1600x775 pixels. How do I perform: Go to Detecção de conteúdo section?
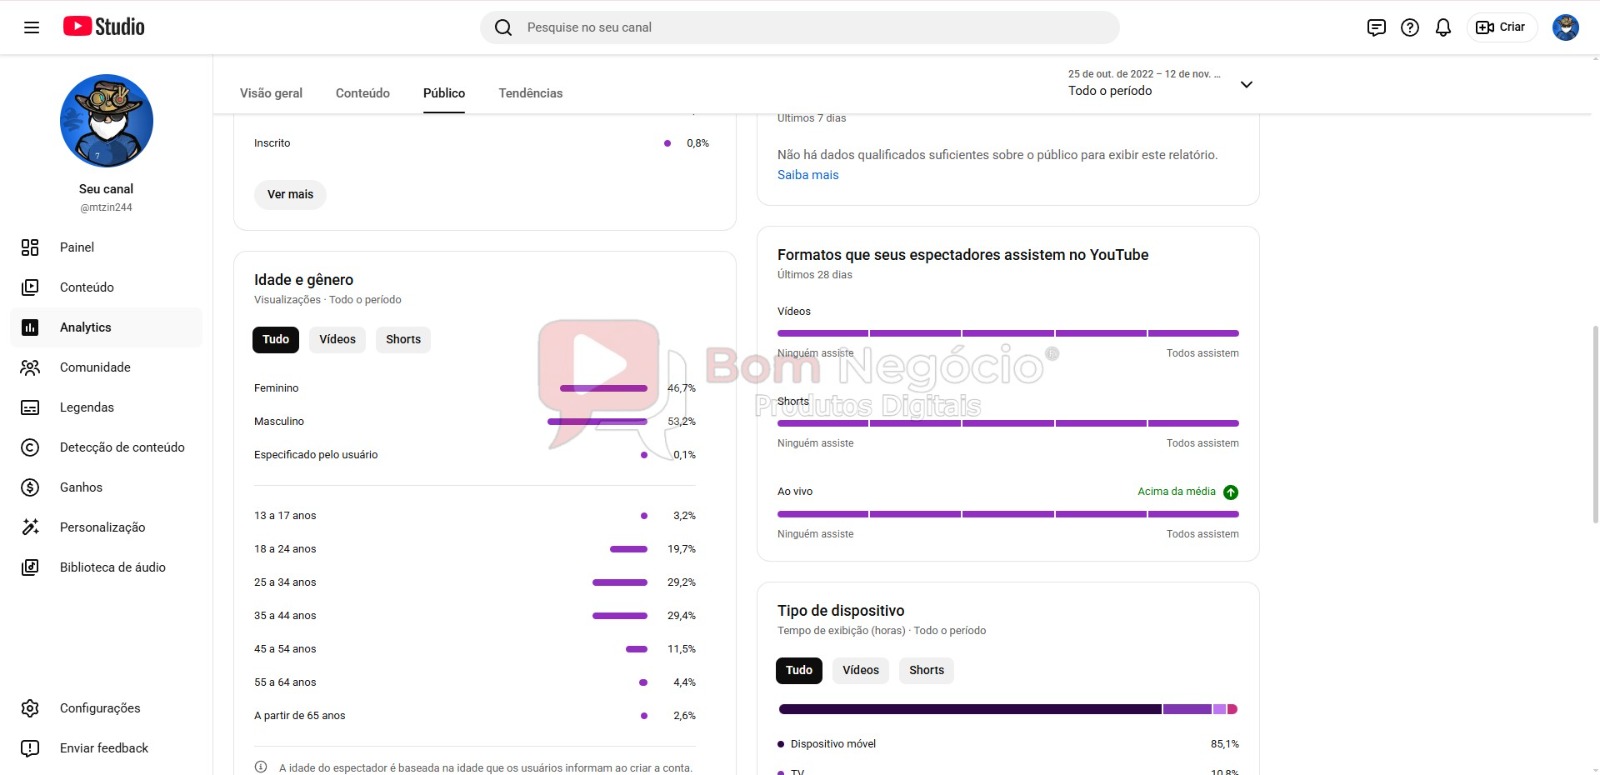[121, 447]
